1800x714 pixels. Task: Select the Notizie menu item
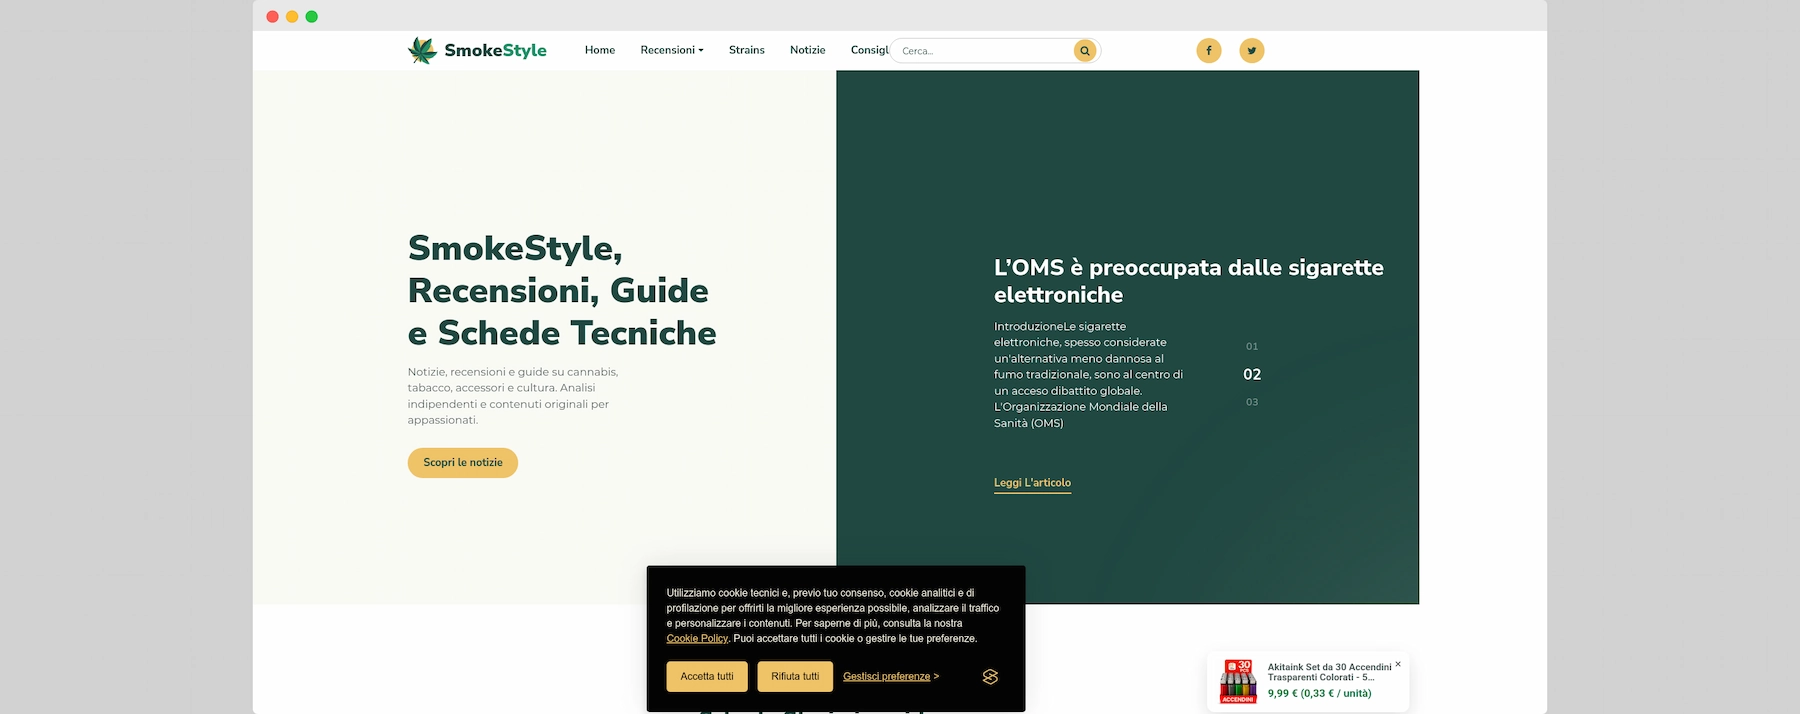point(807,50)
